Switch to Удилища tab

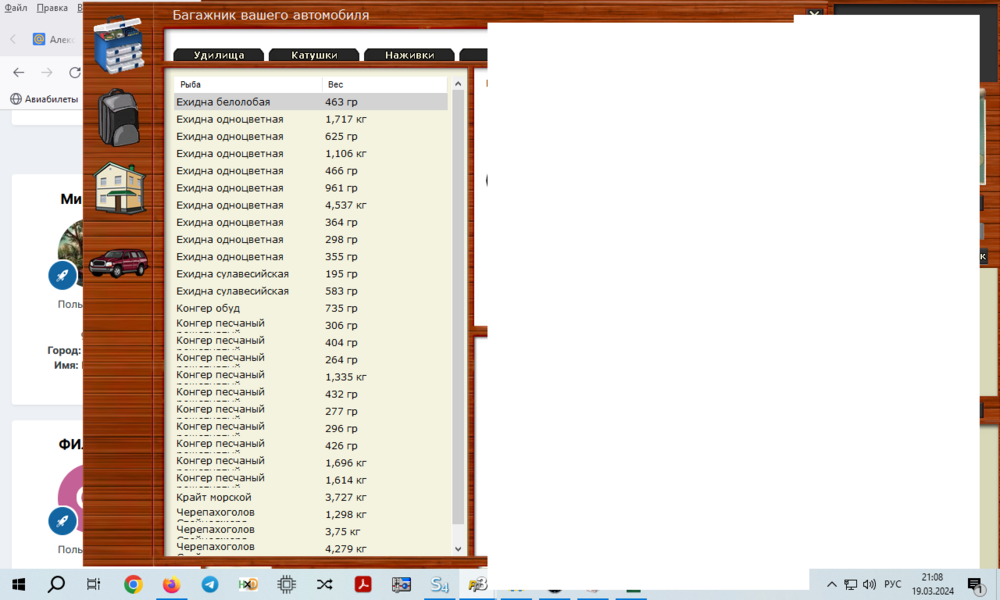[219, 55]
